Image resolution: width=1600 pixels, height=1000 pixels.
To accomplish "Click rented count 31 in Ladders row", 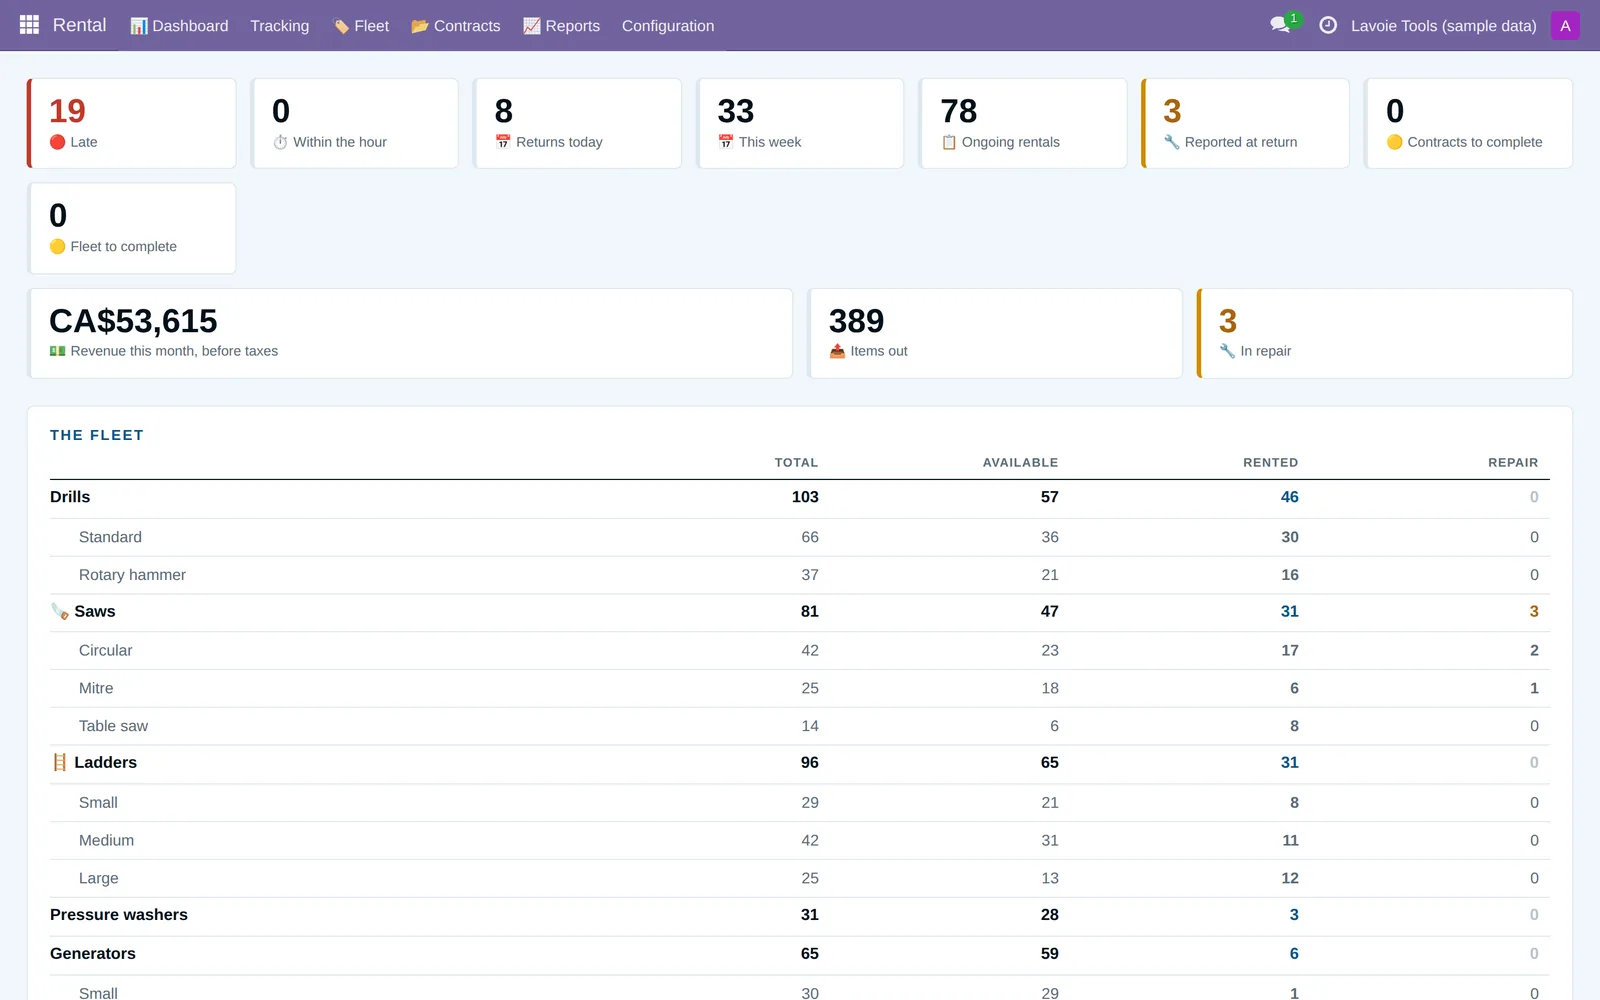I will 1289,762.
